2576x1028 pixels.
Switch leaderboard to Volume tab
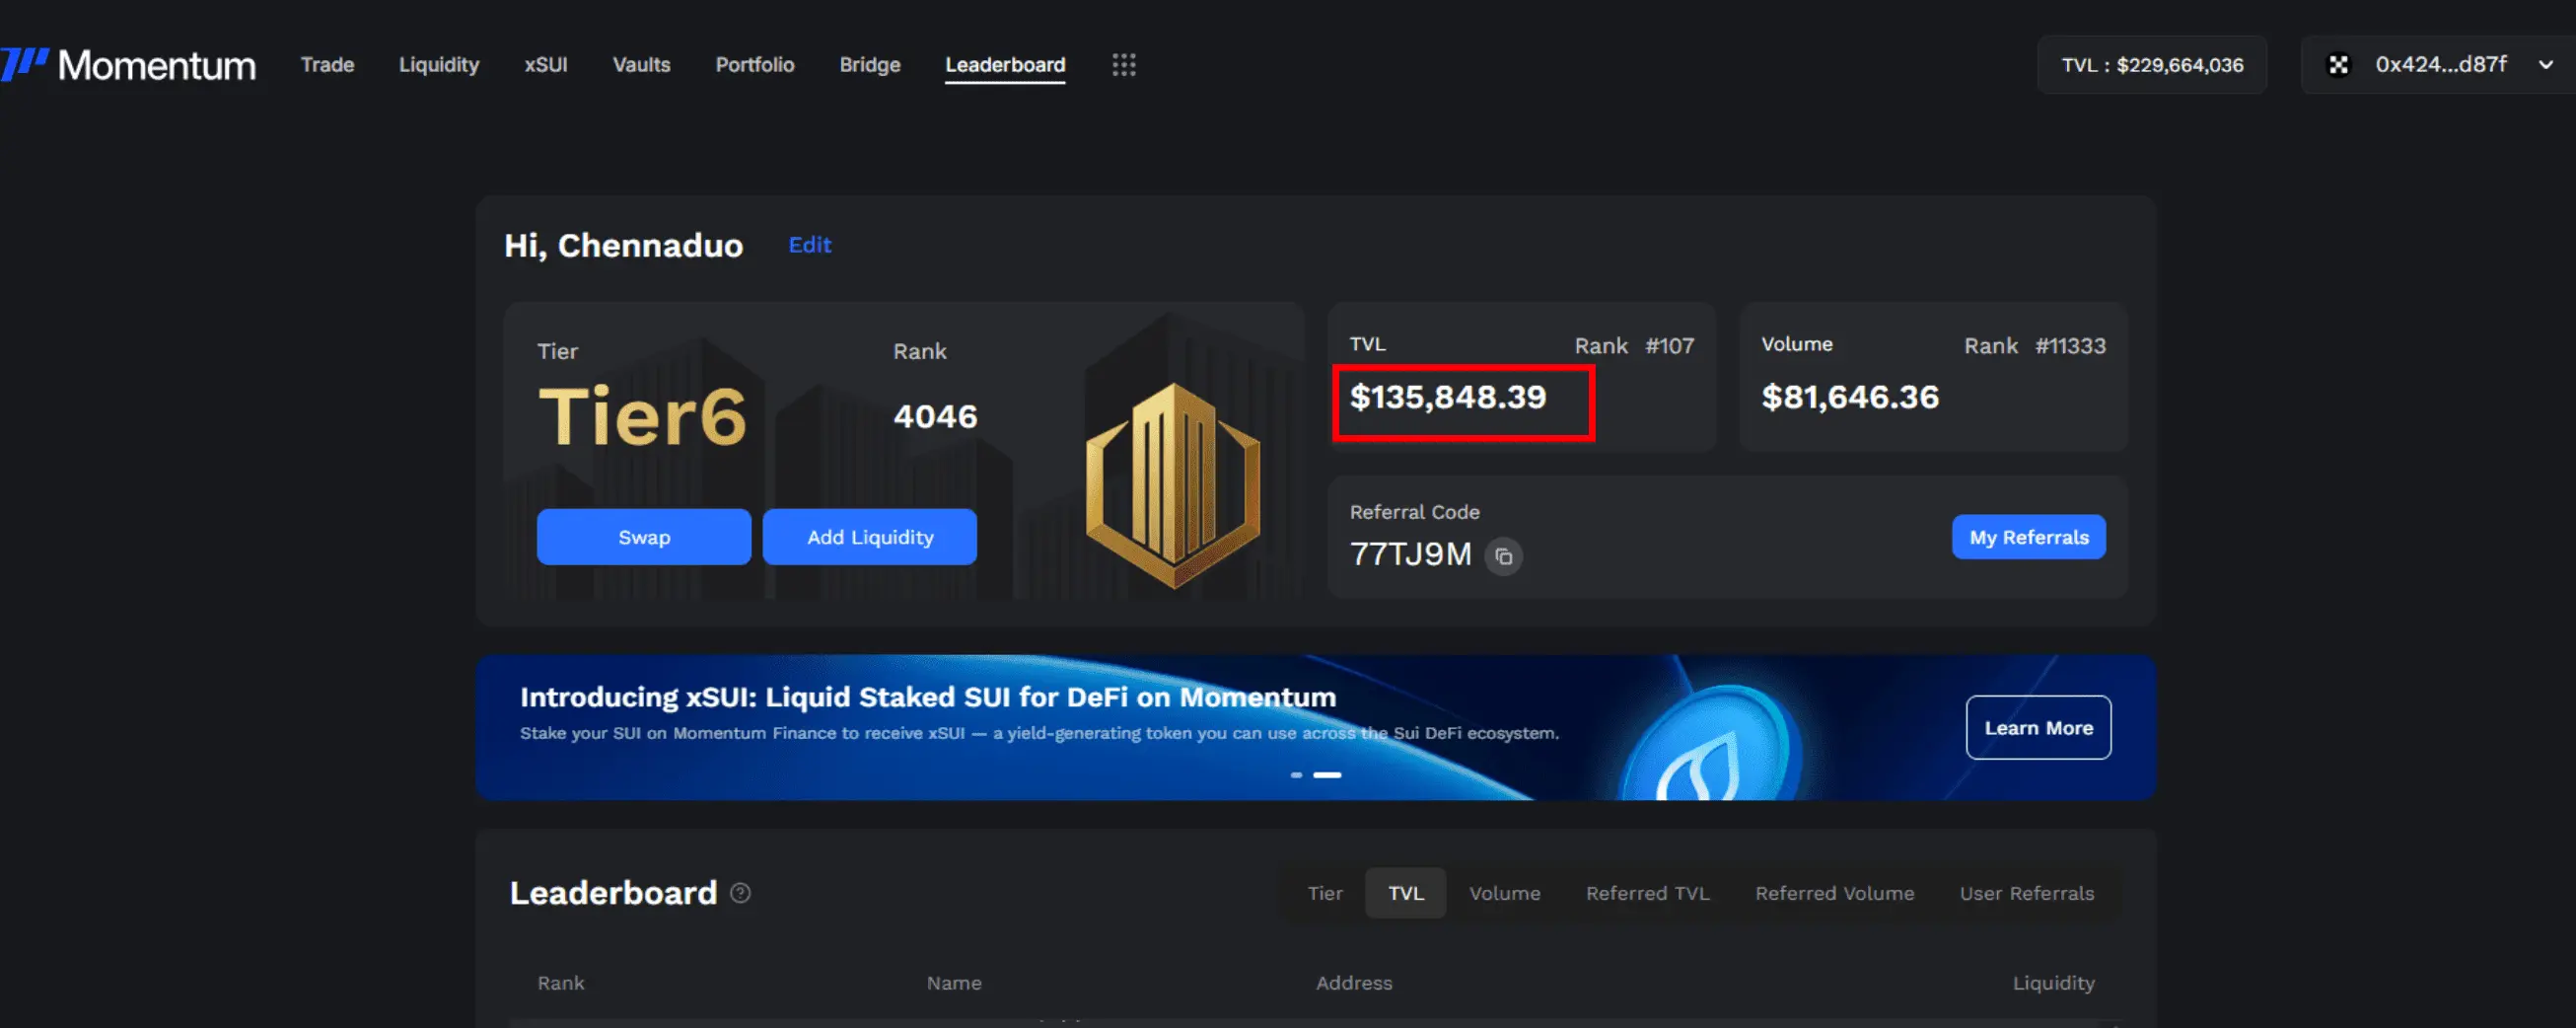pyautogui.click(x=1504, y=893)
